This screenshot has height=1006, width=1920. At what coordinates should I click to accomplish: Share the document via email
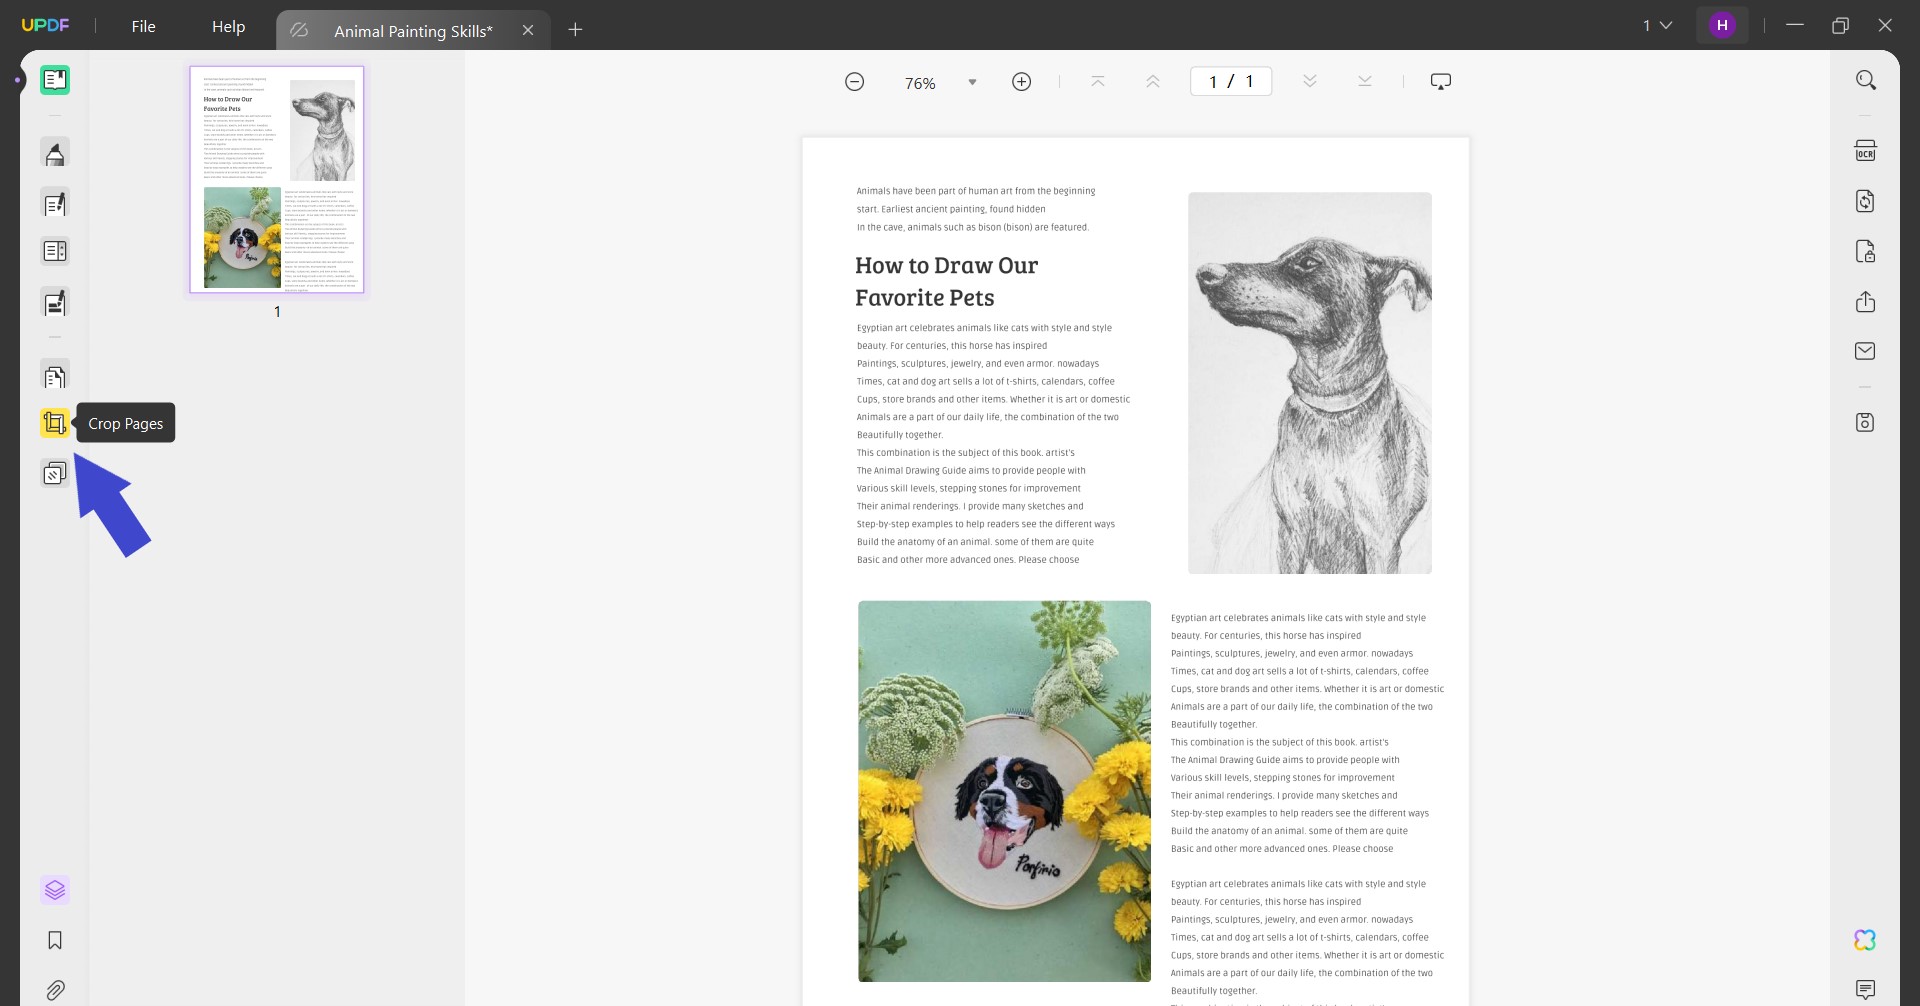coord(1865,351)
